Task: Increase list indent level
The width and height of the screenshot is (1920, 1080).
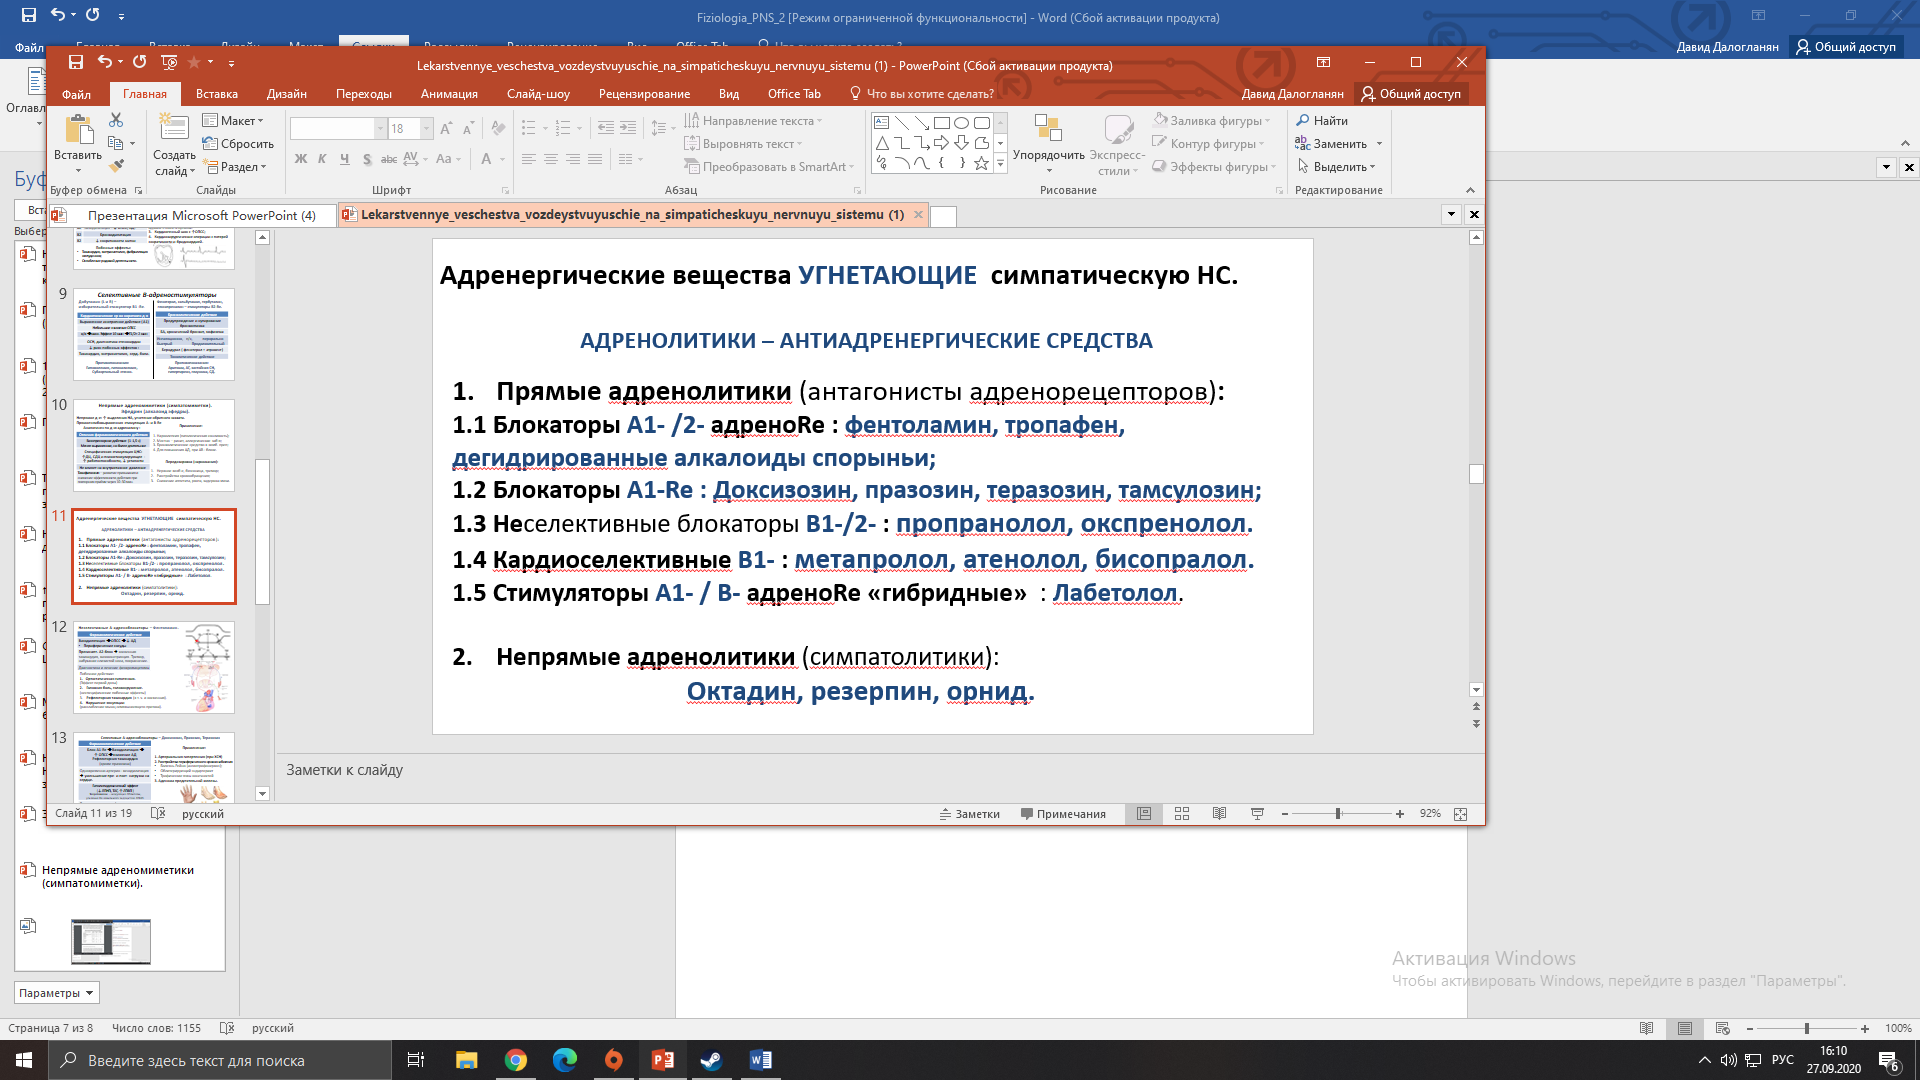Action: coord(628,128)
